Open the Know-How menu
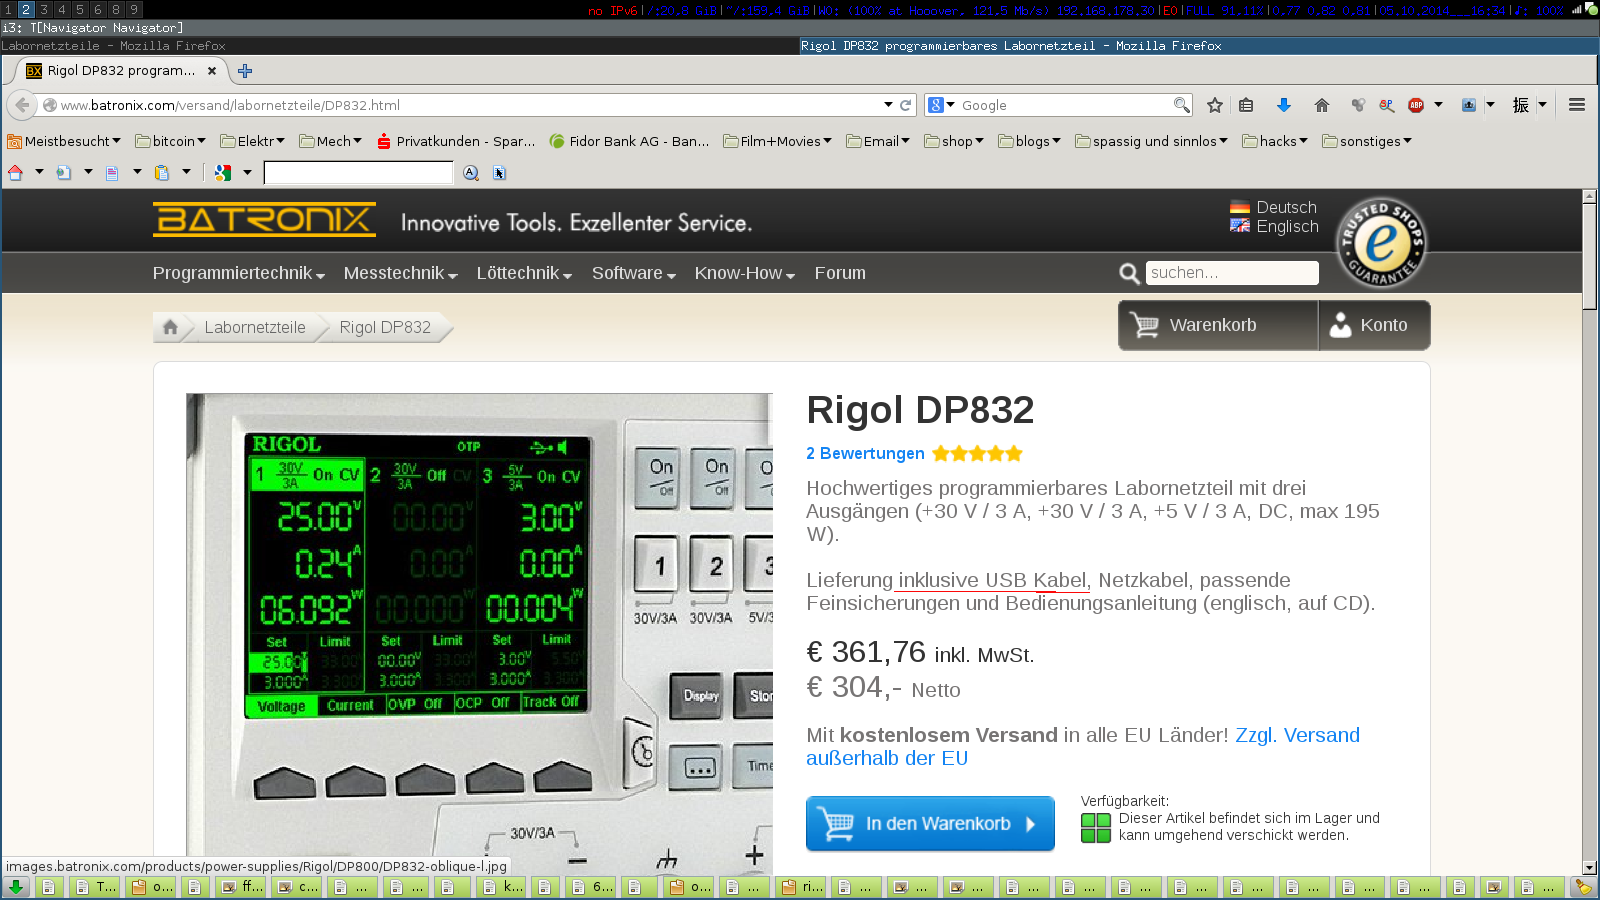This screenshot has width=1600, height=900. [x=745, y=273]
